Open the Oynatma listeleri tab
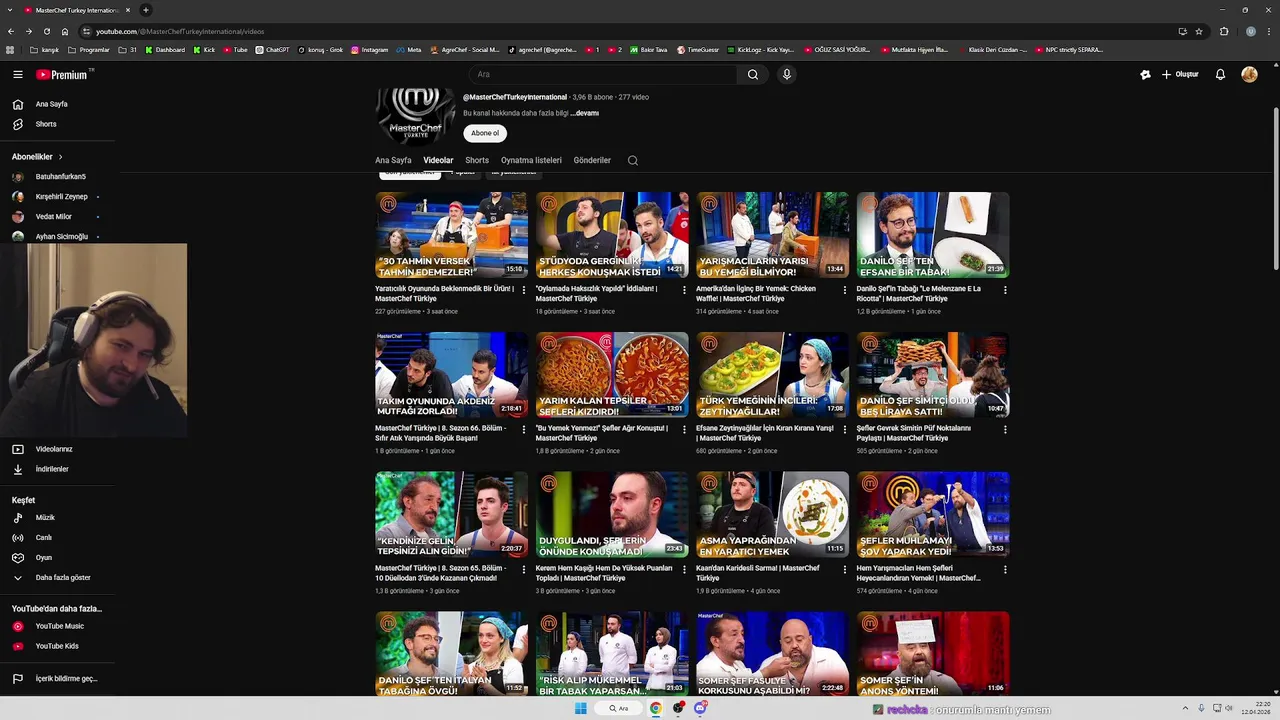The image size is (1280, 720). pos(531,160)
